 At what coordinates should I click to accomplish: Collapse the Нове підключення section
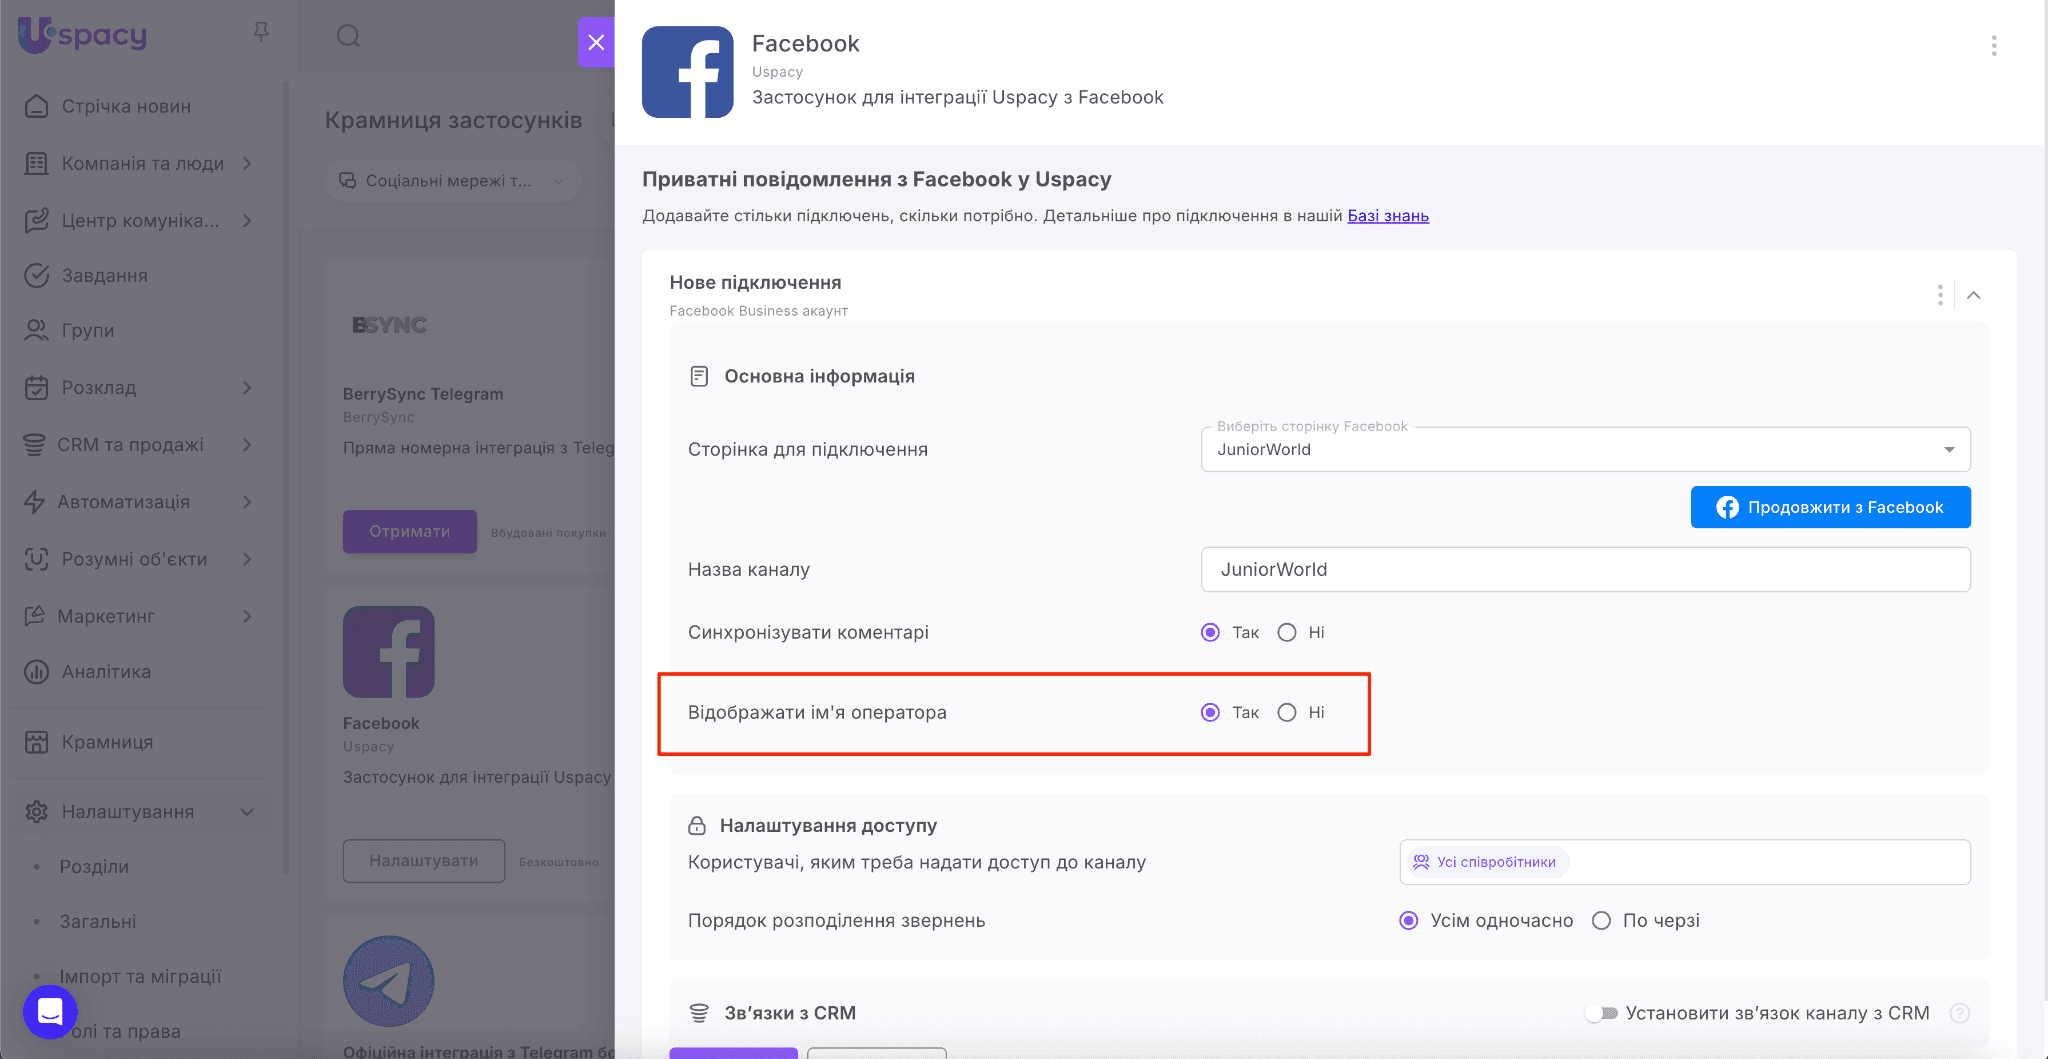(1973, 295)
